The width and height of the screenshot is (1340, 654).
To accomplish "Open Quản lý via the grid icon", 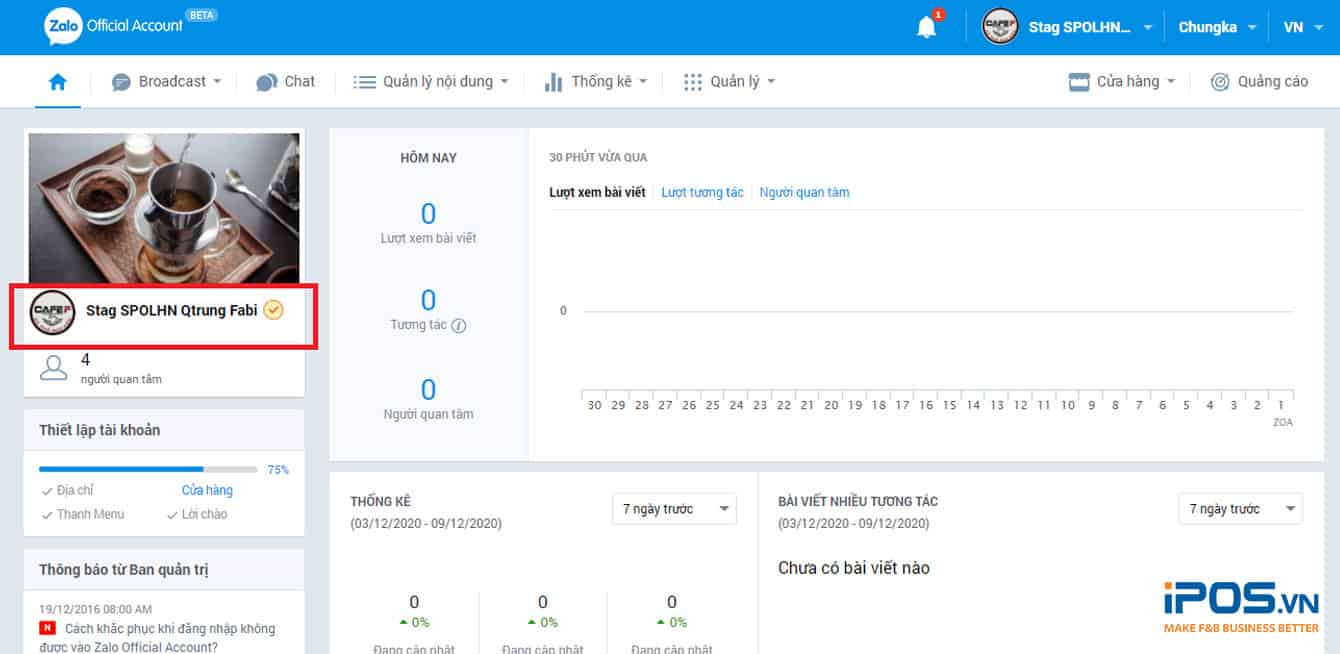I will click(x=693, y=81).
